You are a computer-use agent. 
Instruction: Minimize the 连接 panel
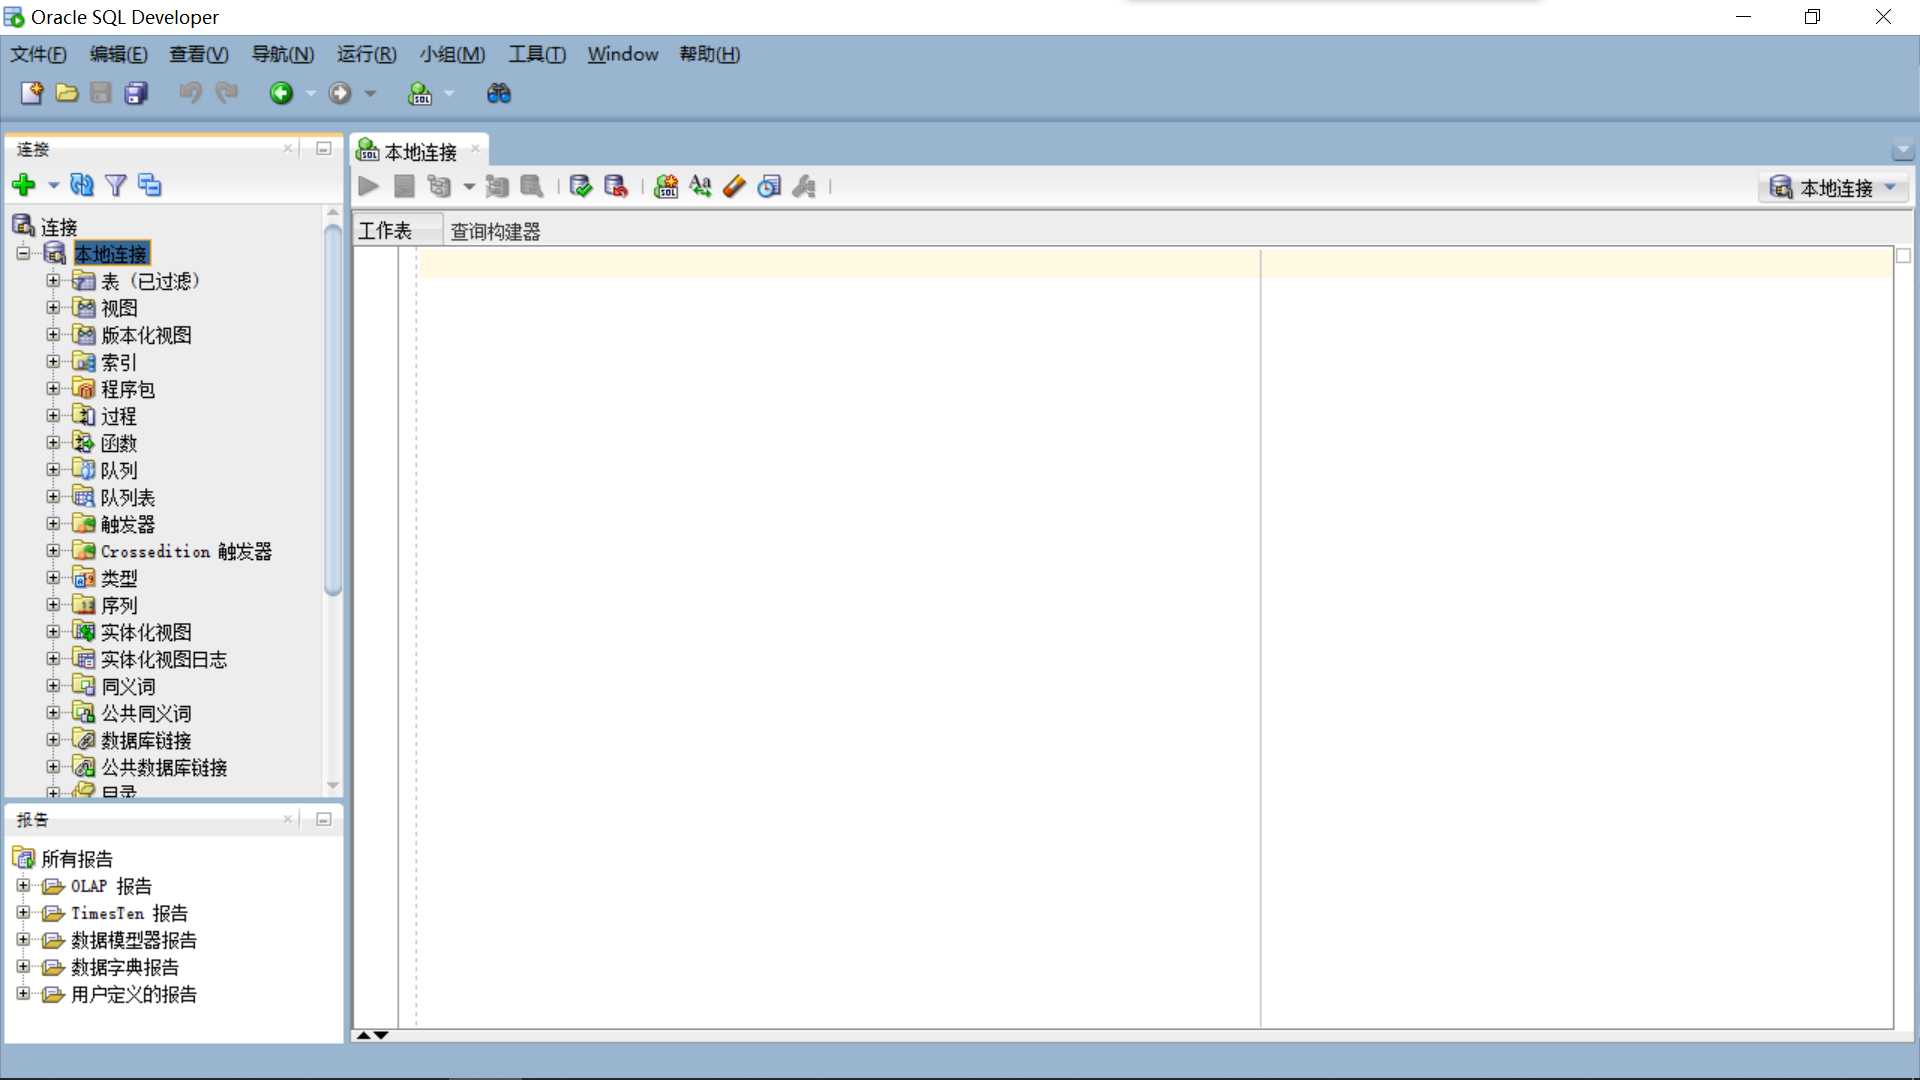(x=324, y=148)
